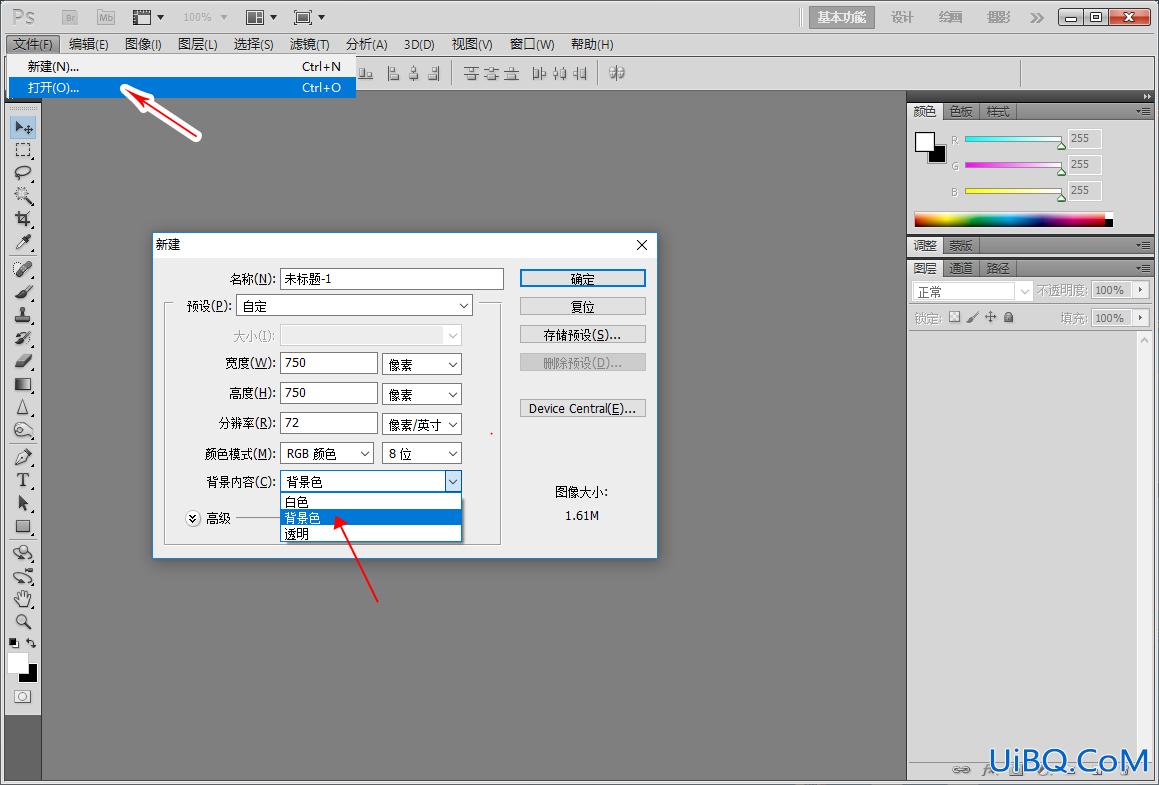Image resolution: width=1159 pixels, height=785 pixels.
Task: Select the Magic Wand tool
Action: pos(23,196)
